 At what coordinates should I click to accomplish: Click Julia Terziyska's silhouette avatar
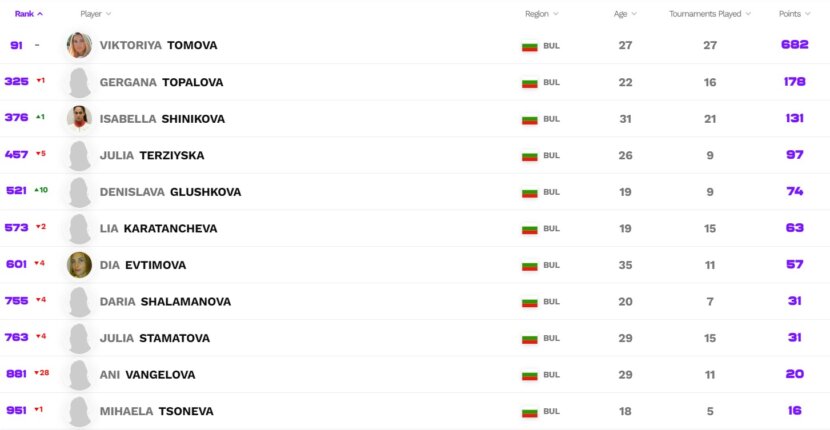79,156
